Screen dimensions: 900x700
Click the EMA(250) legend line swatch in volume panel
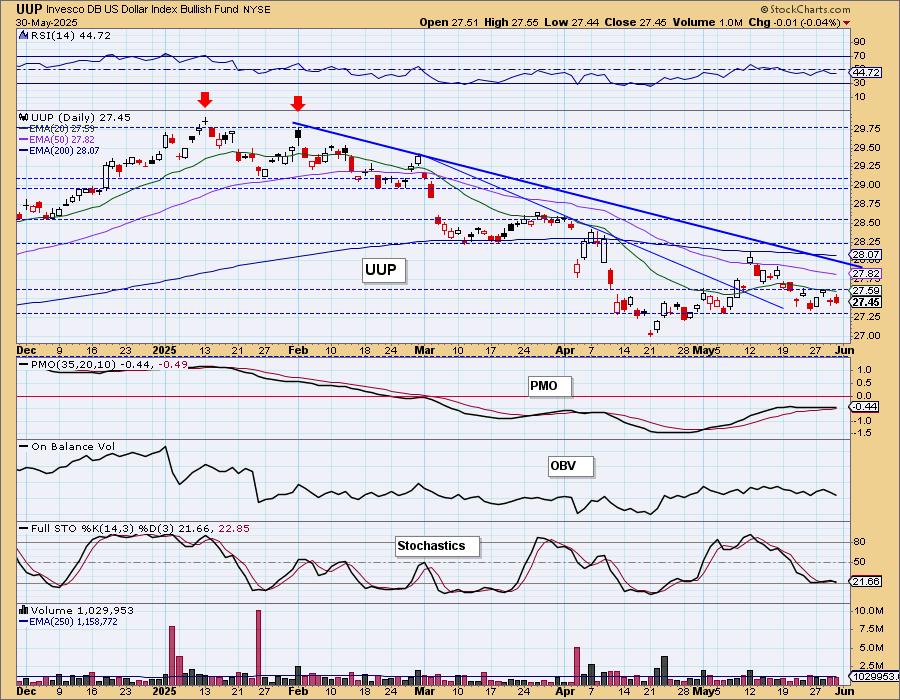tap(24, 621)
